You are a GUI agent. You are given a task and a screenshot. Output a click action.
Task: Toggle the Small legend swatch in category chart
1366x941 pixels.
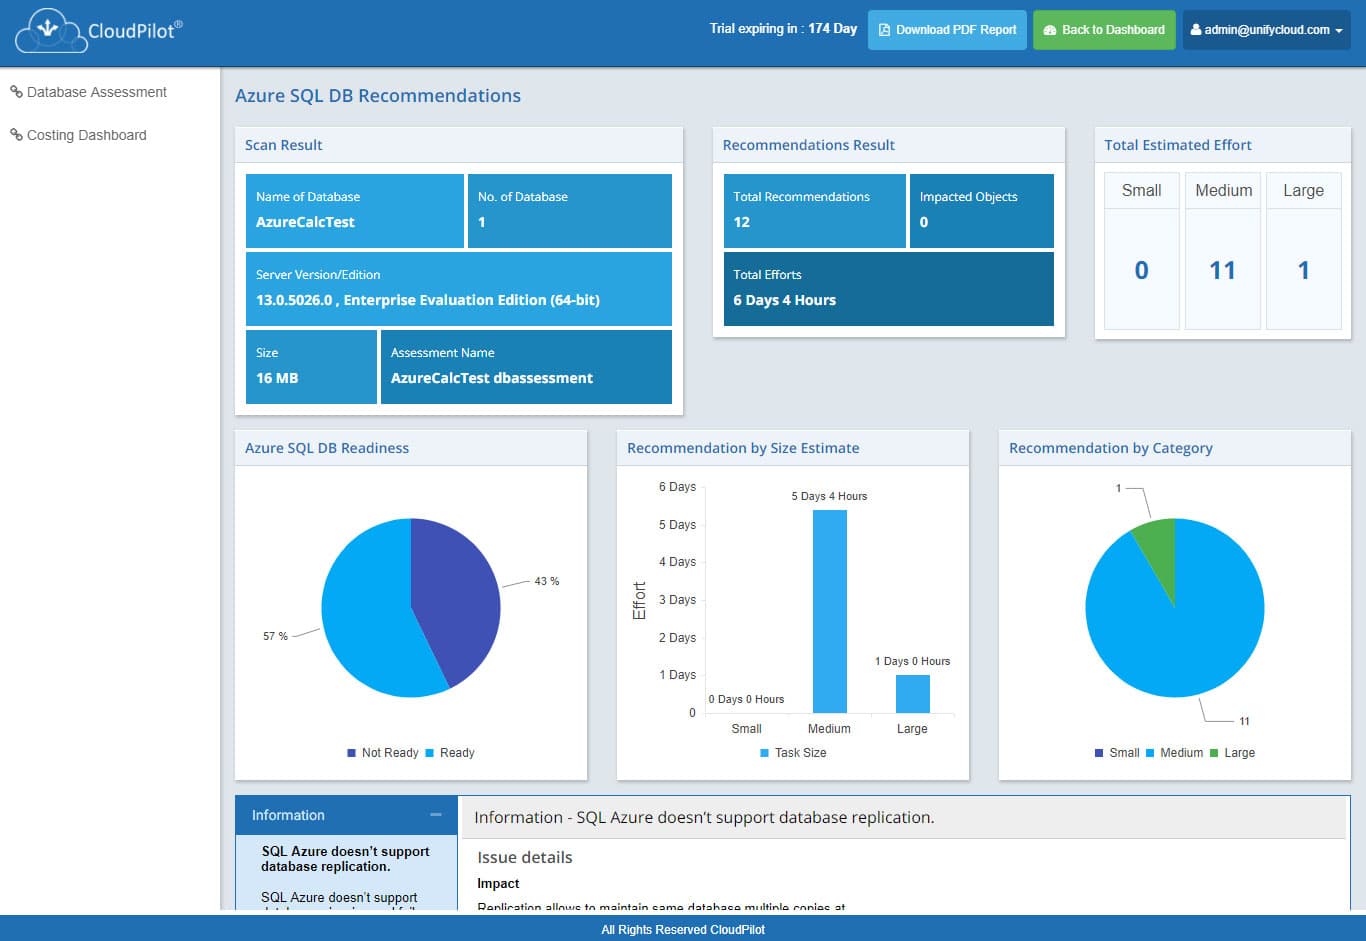tap(1099, 753)
